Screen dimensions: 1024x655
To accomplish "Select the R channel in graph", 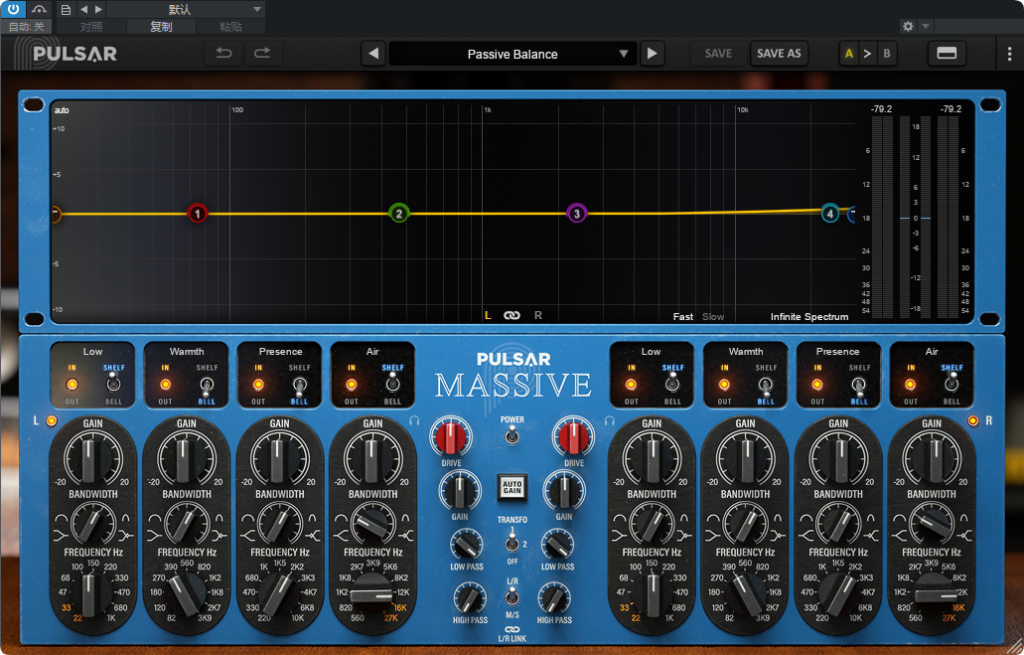I will click(538, 315).
